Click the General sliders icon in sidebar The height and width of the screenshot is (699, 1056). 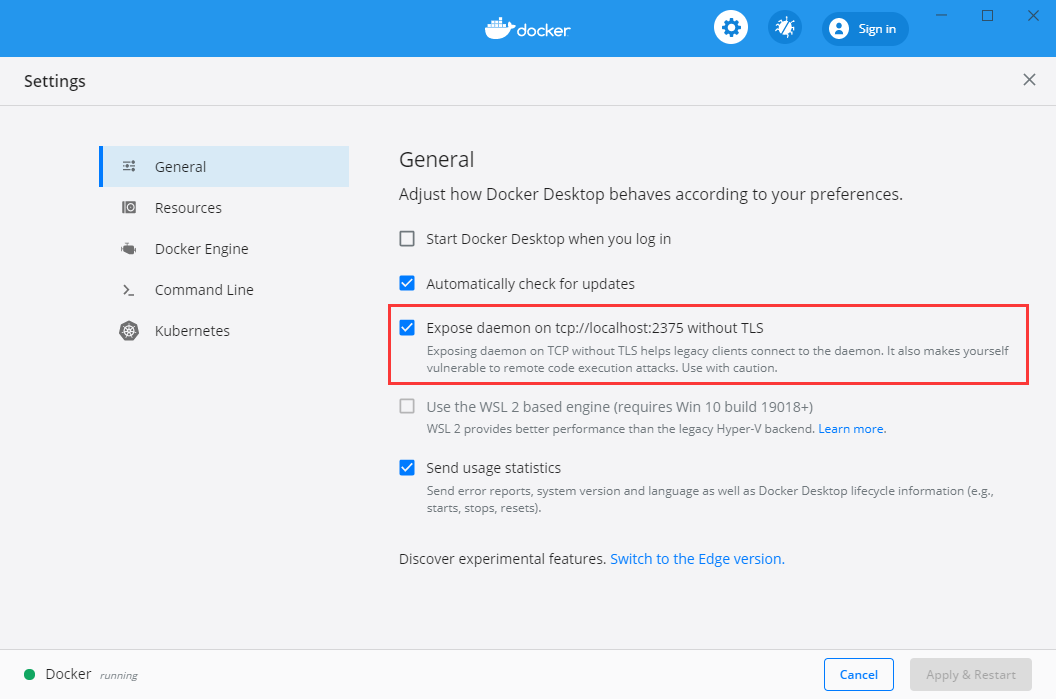click(129, 166)
